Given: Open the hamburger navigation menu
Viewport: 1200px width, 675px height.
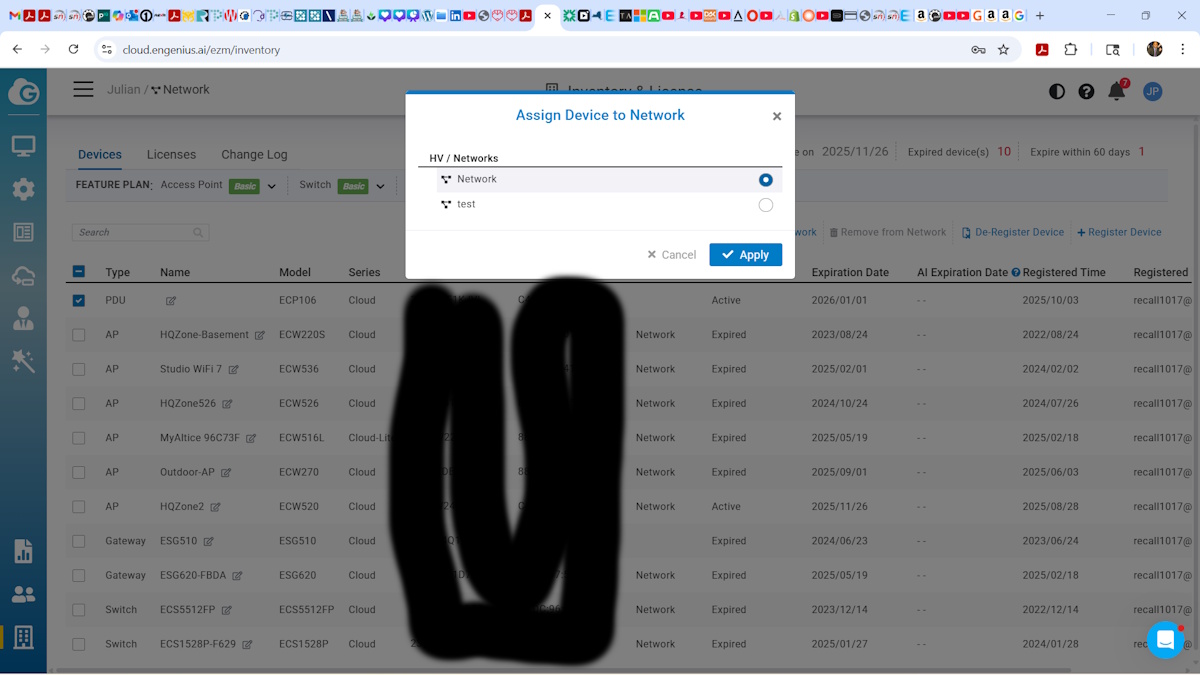Looking at the screenshot, I should [83, 89].
